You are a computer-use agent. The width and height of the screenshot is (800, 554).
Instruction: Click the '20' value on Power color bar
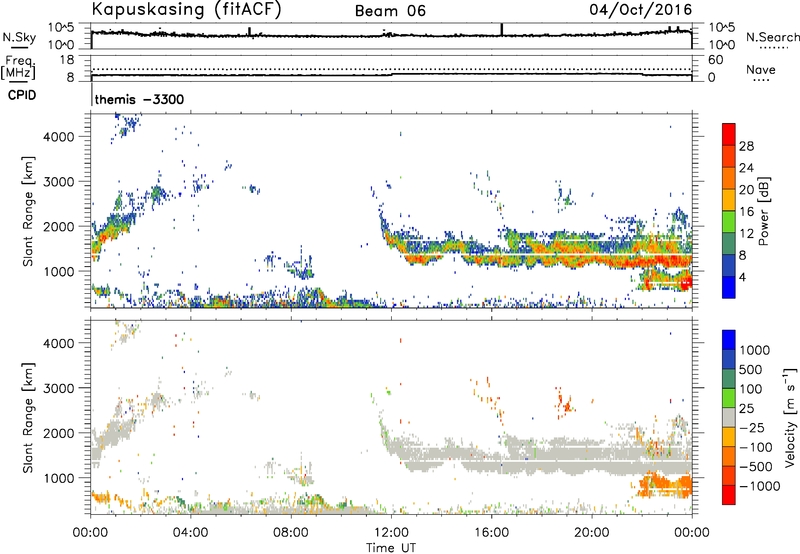pyautogui.click(x=746, y=190)
